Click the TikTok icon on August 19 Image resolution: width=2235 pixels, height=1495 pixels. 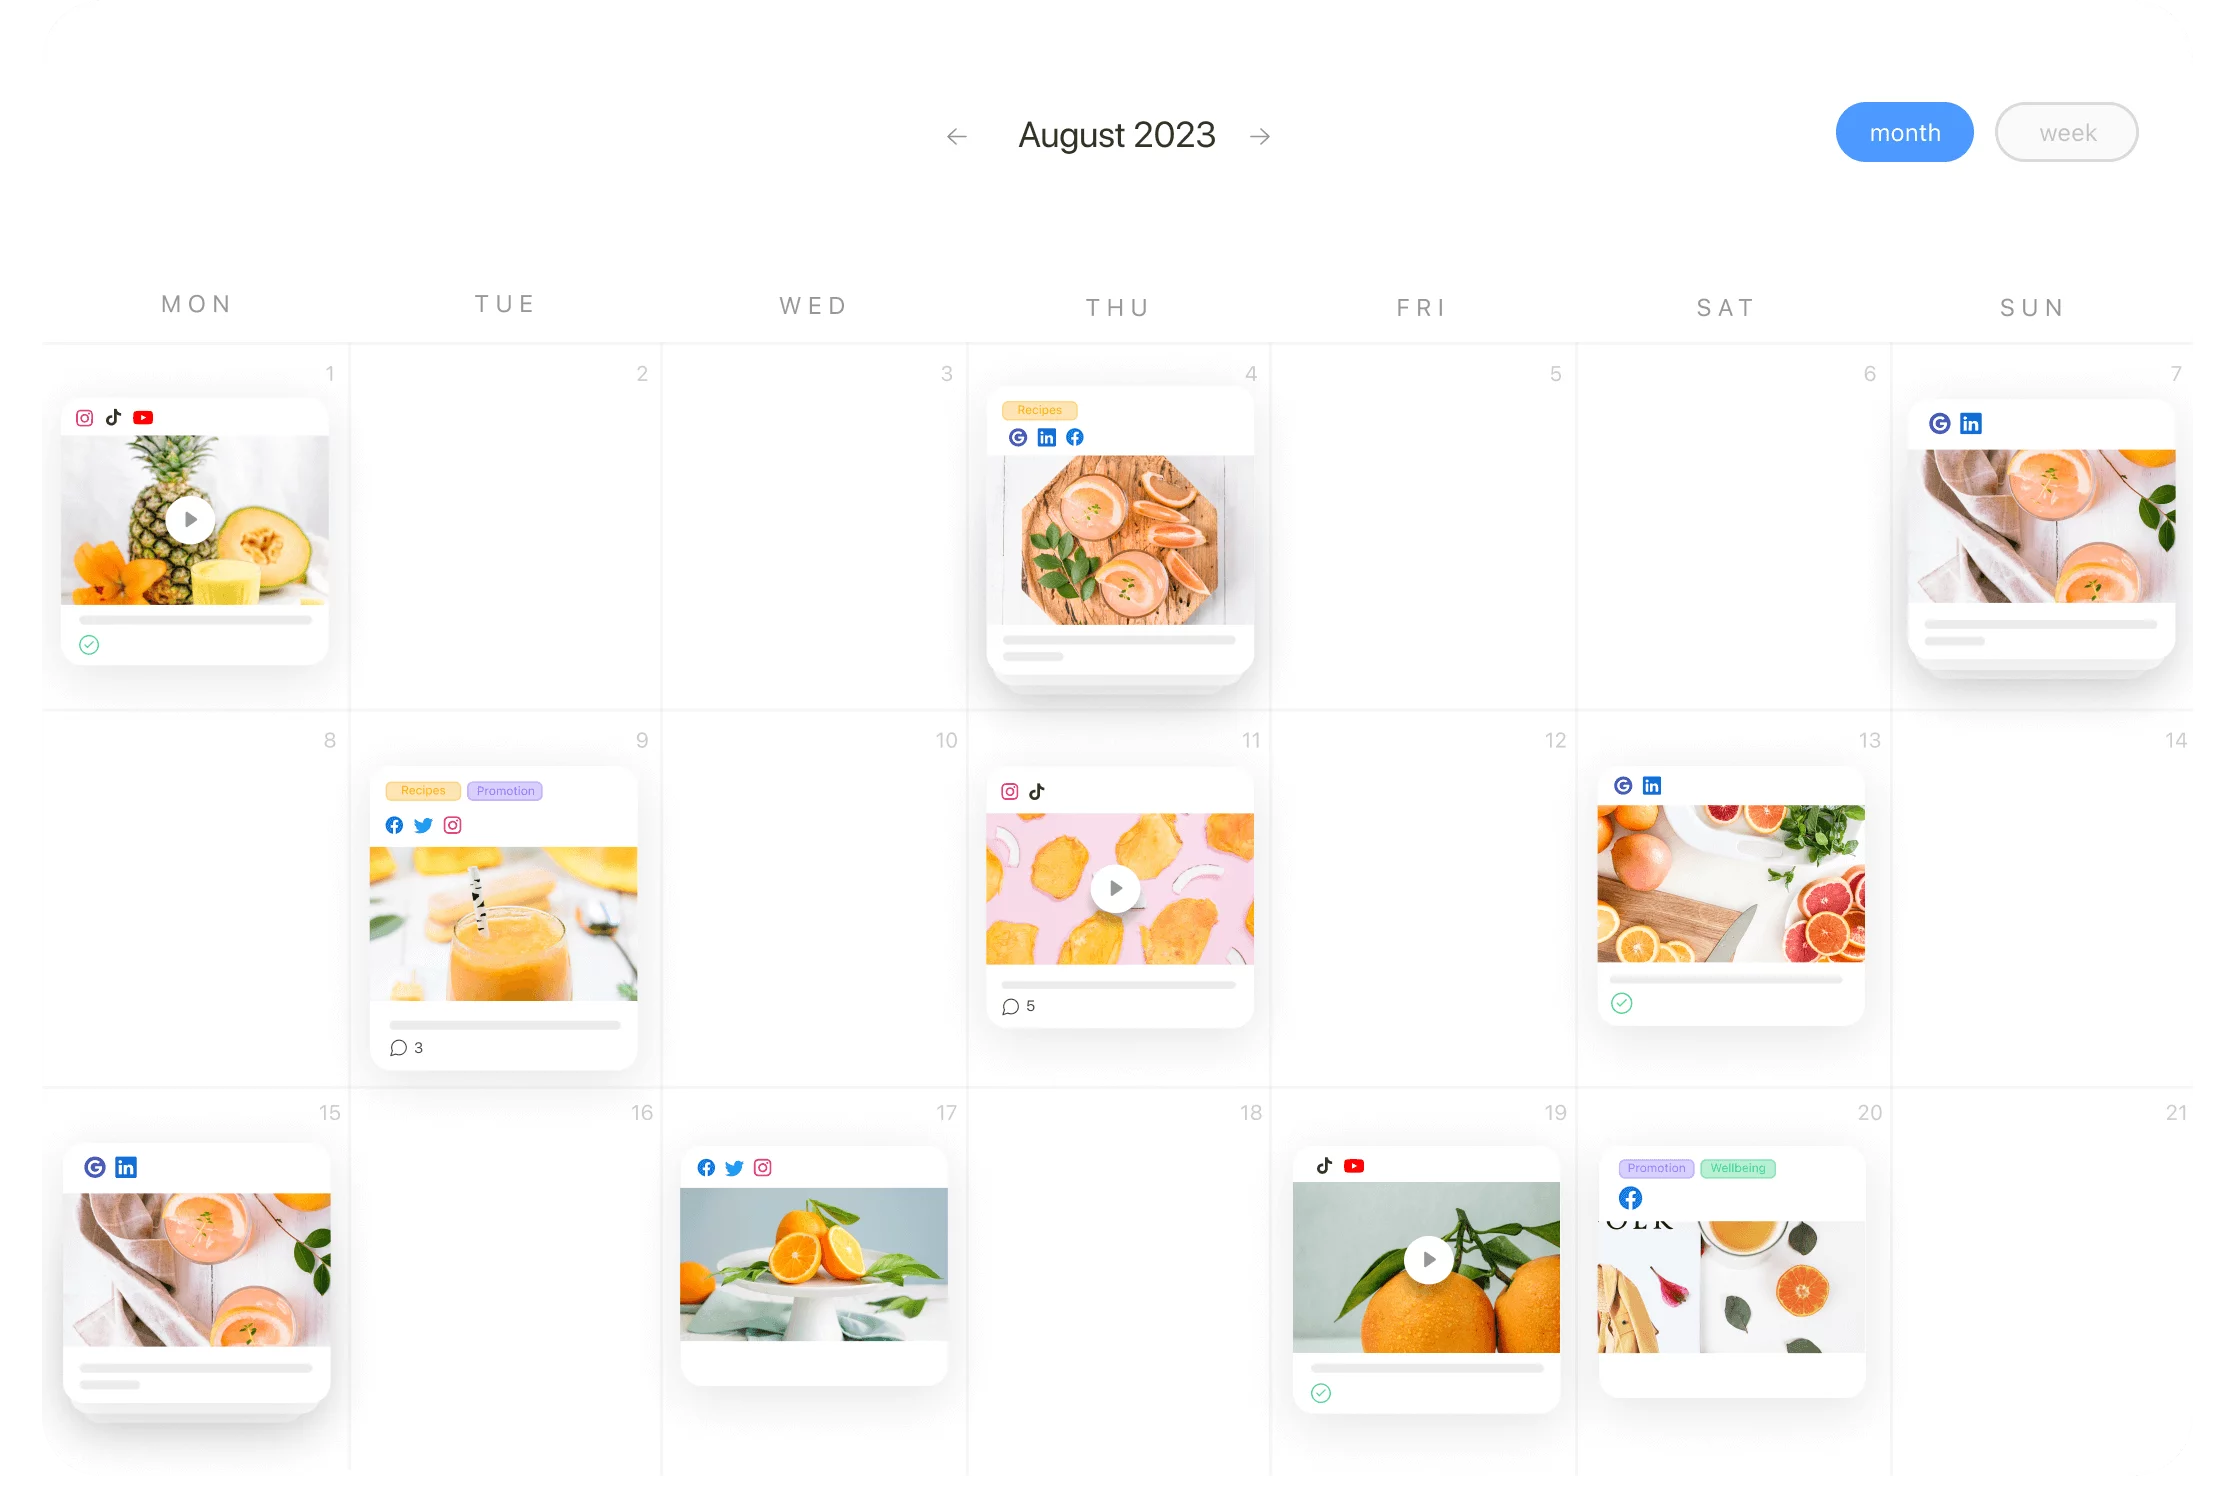tap(1324, 1165)
